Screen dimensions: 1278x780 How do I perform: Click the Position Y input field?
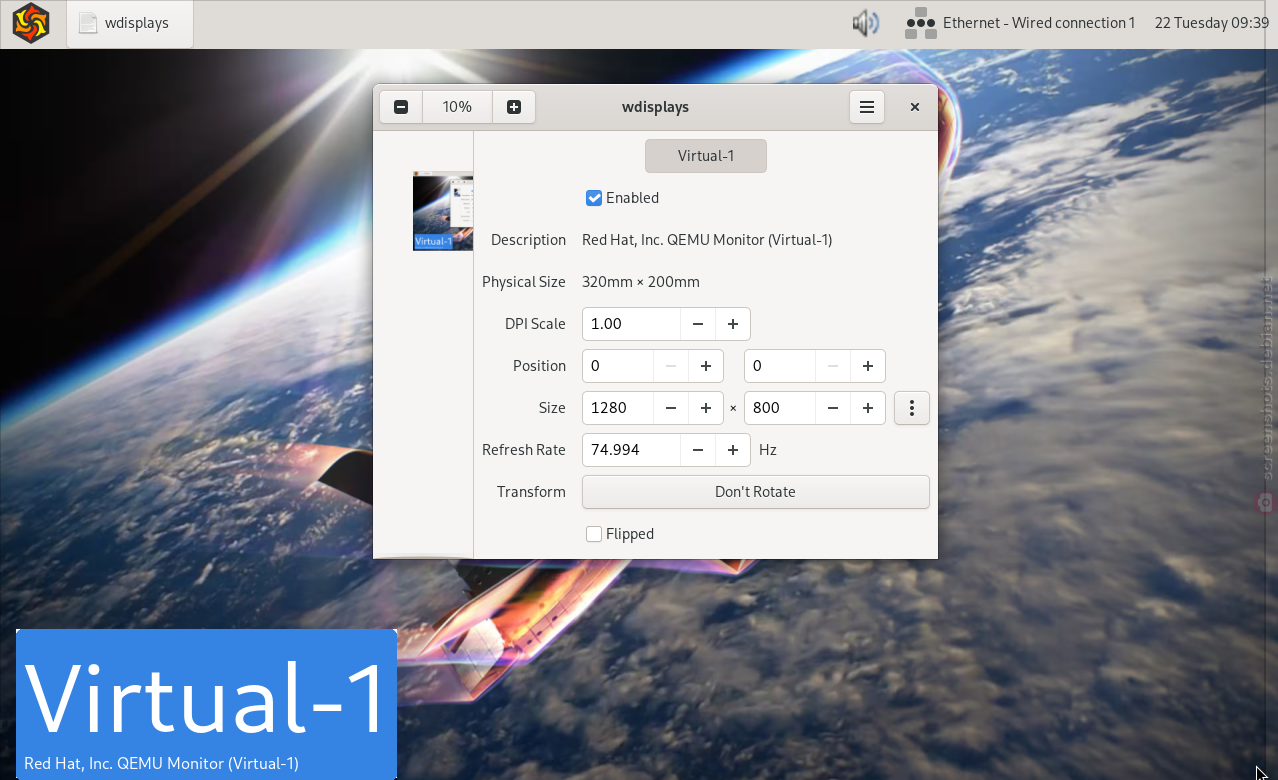[780, 366]
